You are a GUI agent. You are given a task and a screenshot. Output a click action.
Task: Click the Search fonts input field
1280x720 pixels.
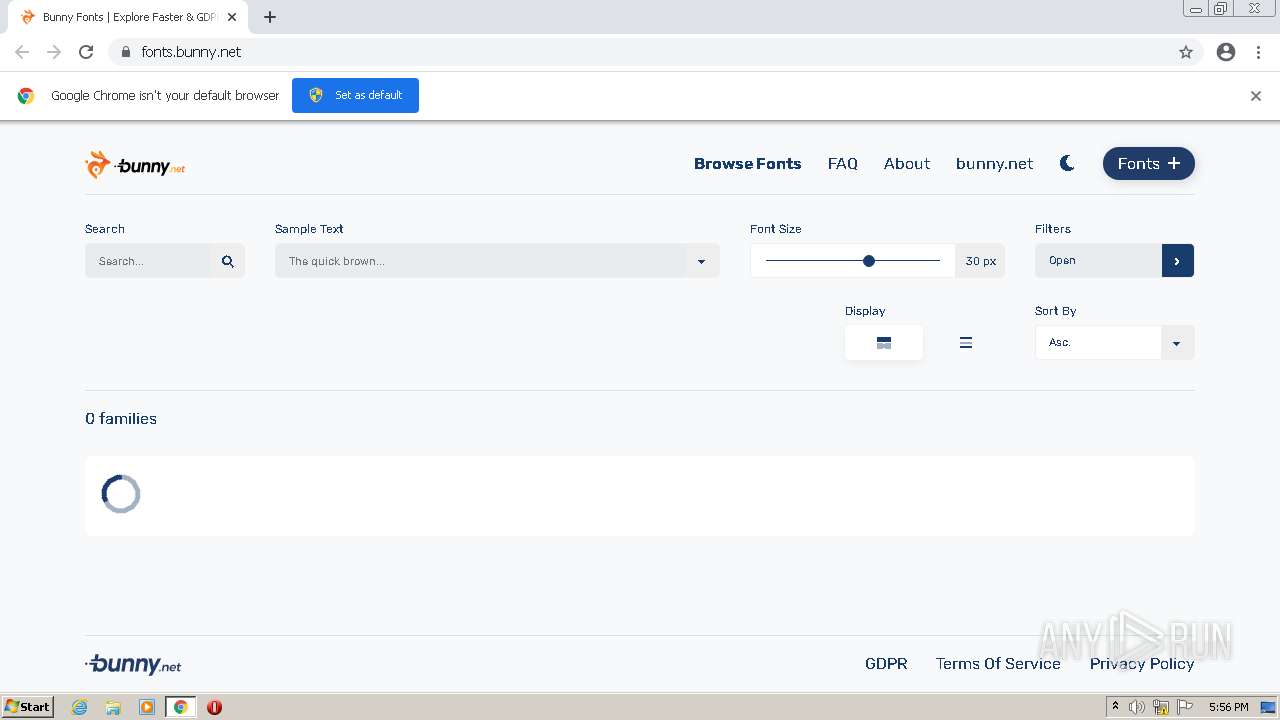tap(148, 261)
